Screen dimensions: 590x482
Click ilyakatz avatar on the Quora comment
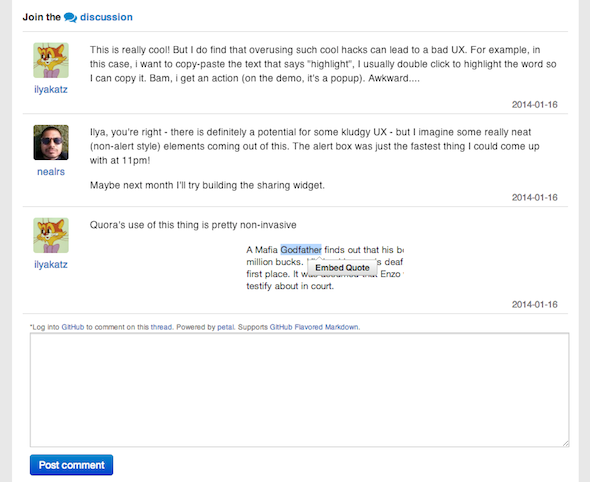(x=51, y=235)
